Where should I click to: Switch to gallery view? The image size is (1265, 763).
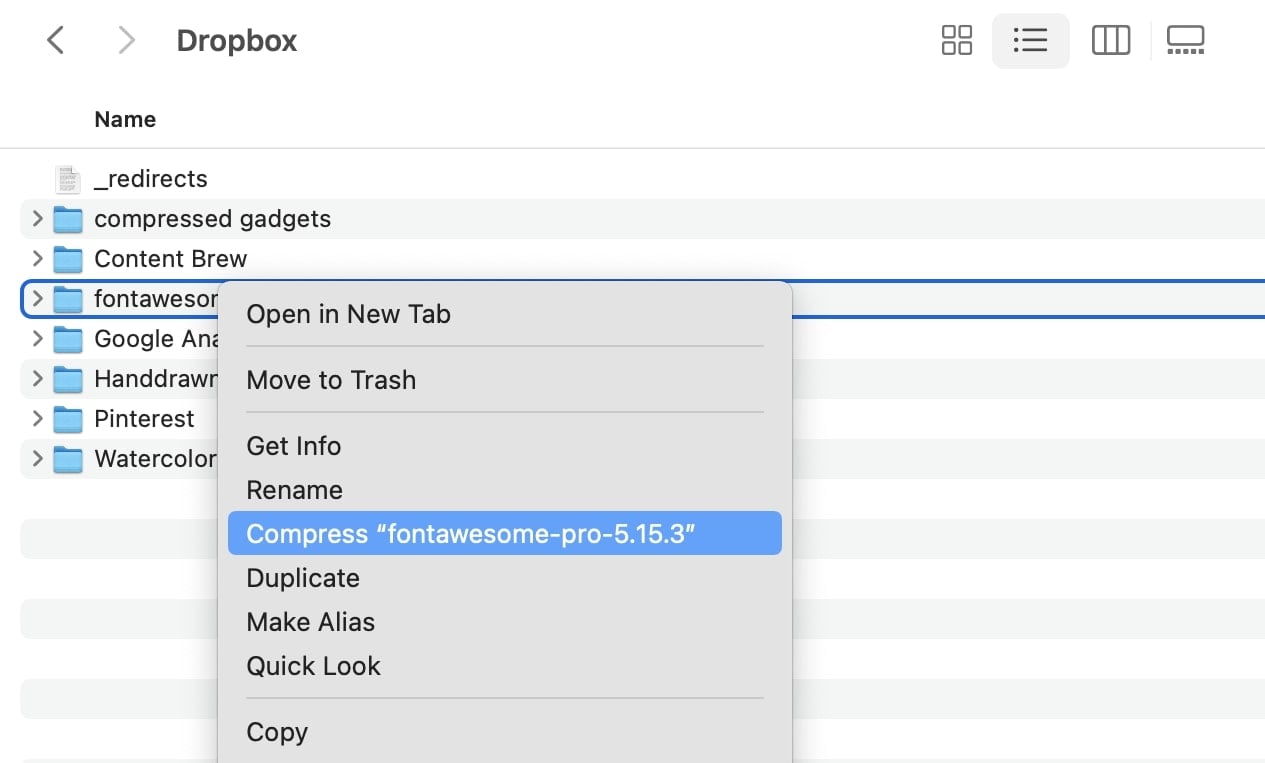tap(1186, 40)
